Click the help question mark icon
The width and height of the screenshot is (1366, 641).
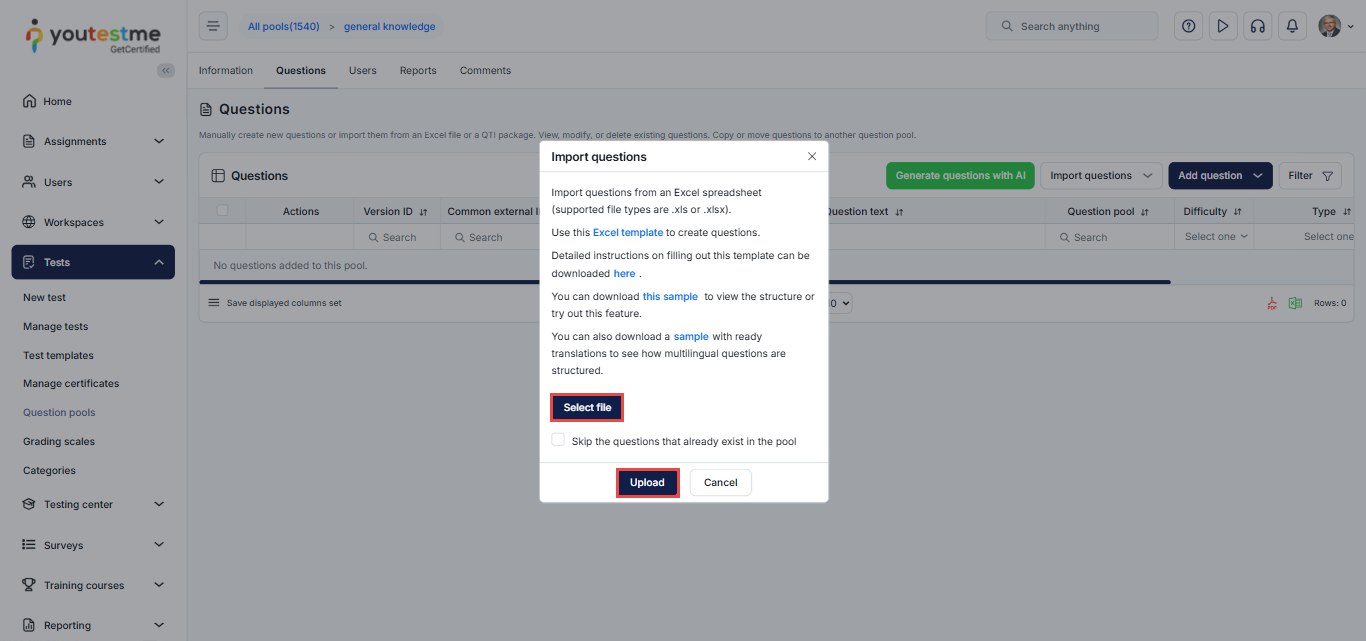point(1188,26)
